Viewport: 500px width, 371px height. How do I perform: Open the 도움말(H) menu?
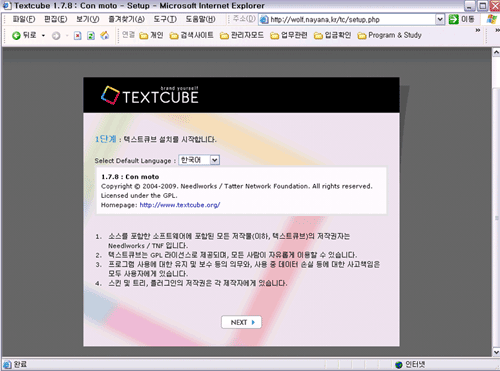click(201, 19)
